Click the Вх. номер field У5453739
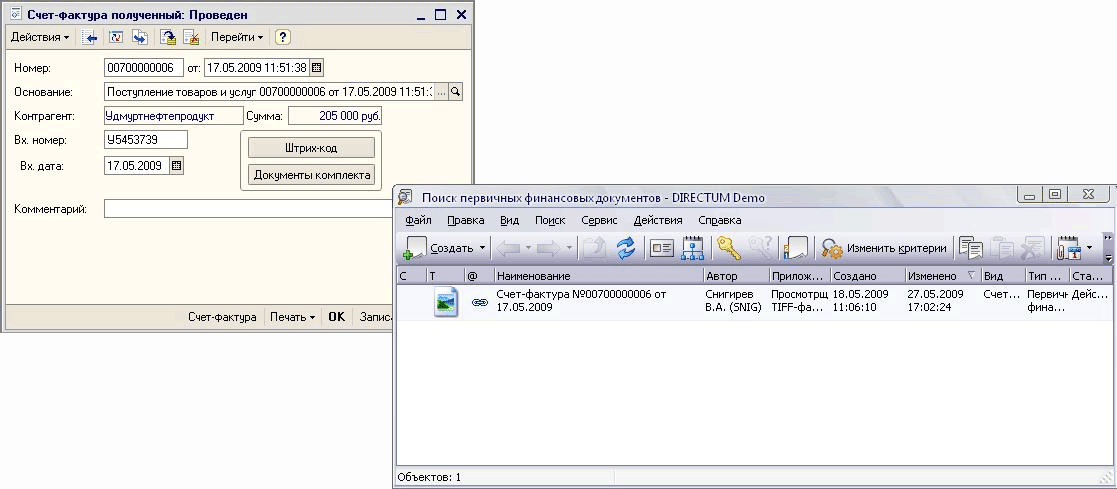1117x489 pixels. pyautogui.click(x=146, y=140)
